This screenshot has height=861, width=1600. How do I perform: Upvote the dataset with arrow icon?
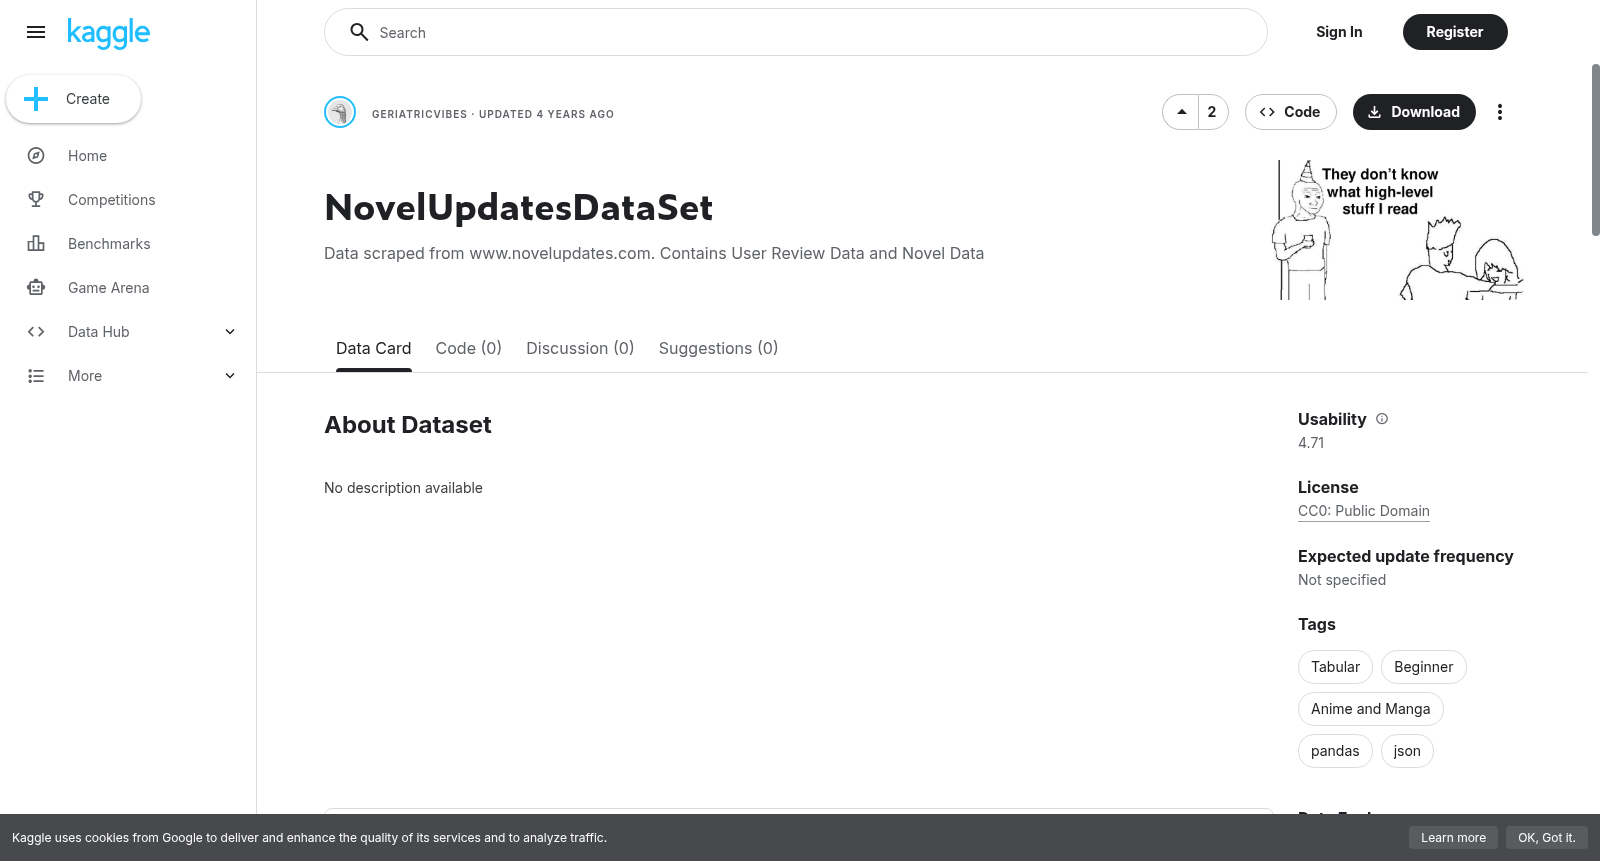1181,112
